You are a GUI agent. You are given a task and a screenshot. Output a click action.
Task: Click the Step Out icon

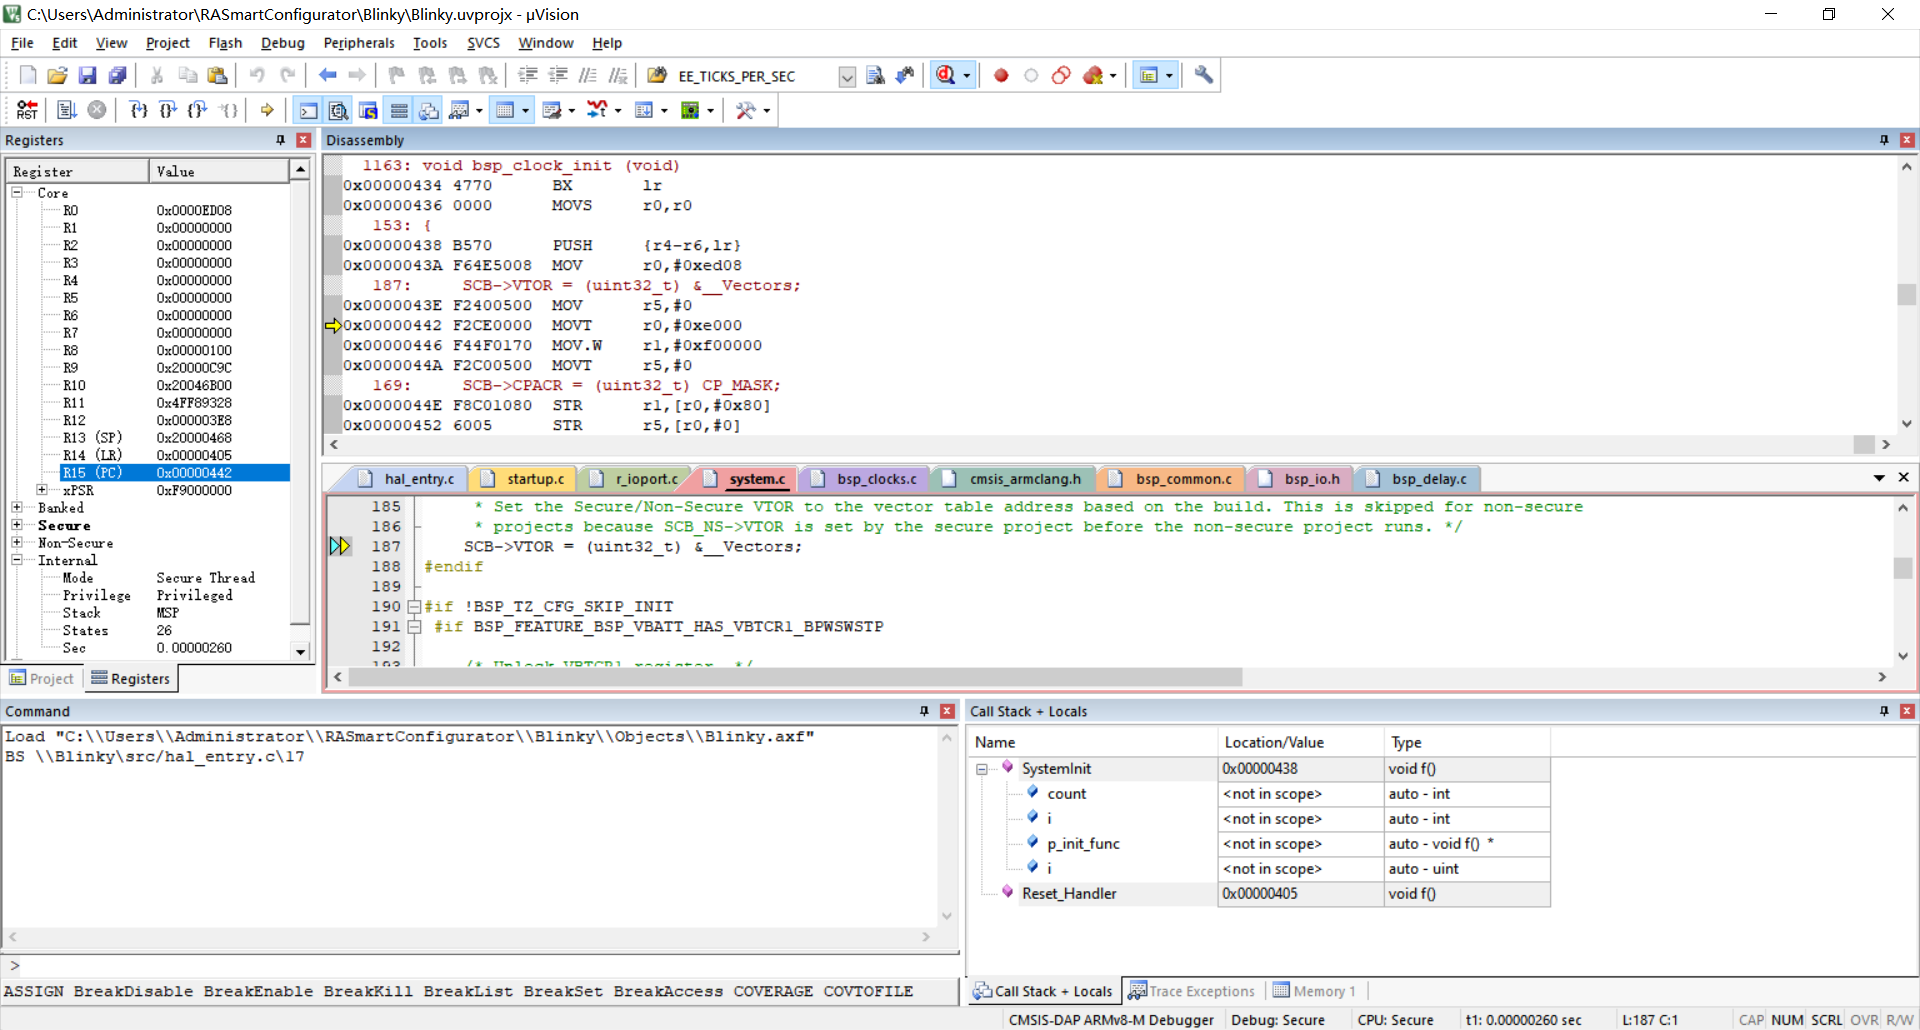(x=198, y=110)
